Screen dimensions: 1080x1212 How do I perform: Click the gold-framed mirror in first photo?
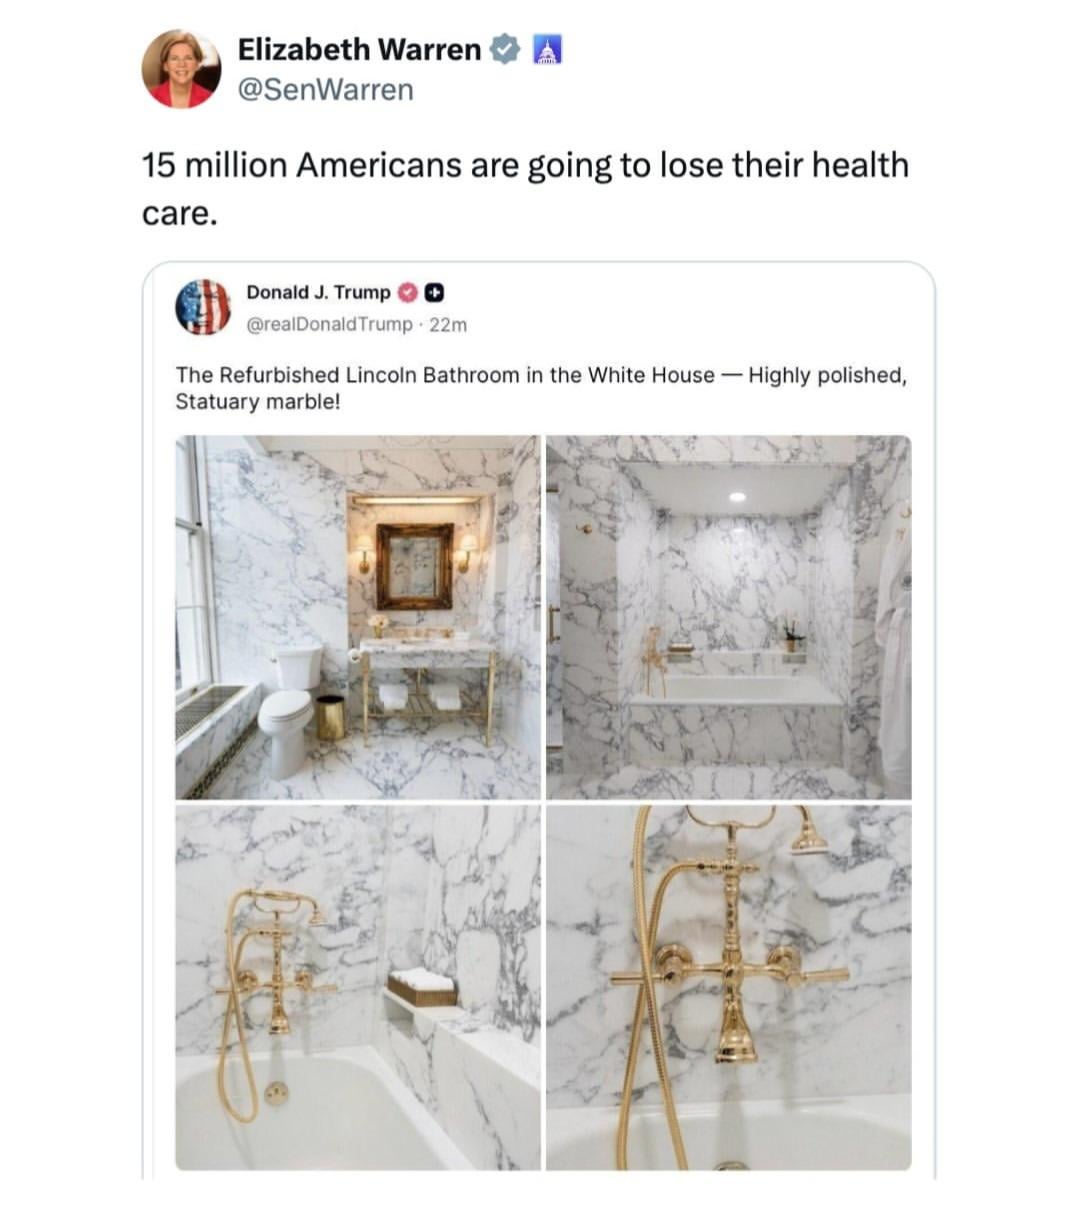(x=414, y=566)
